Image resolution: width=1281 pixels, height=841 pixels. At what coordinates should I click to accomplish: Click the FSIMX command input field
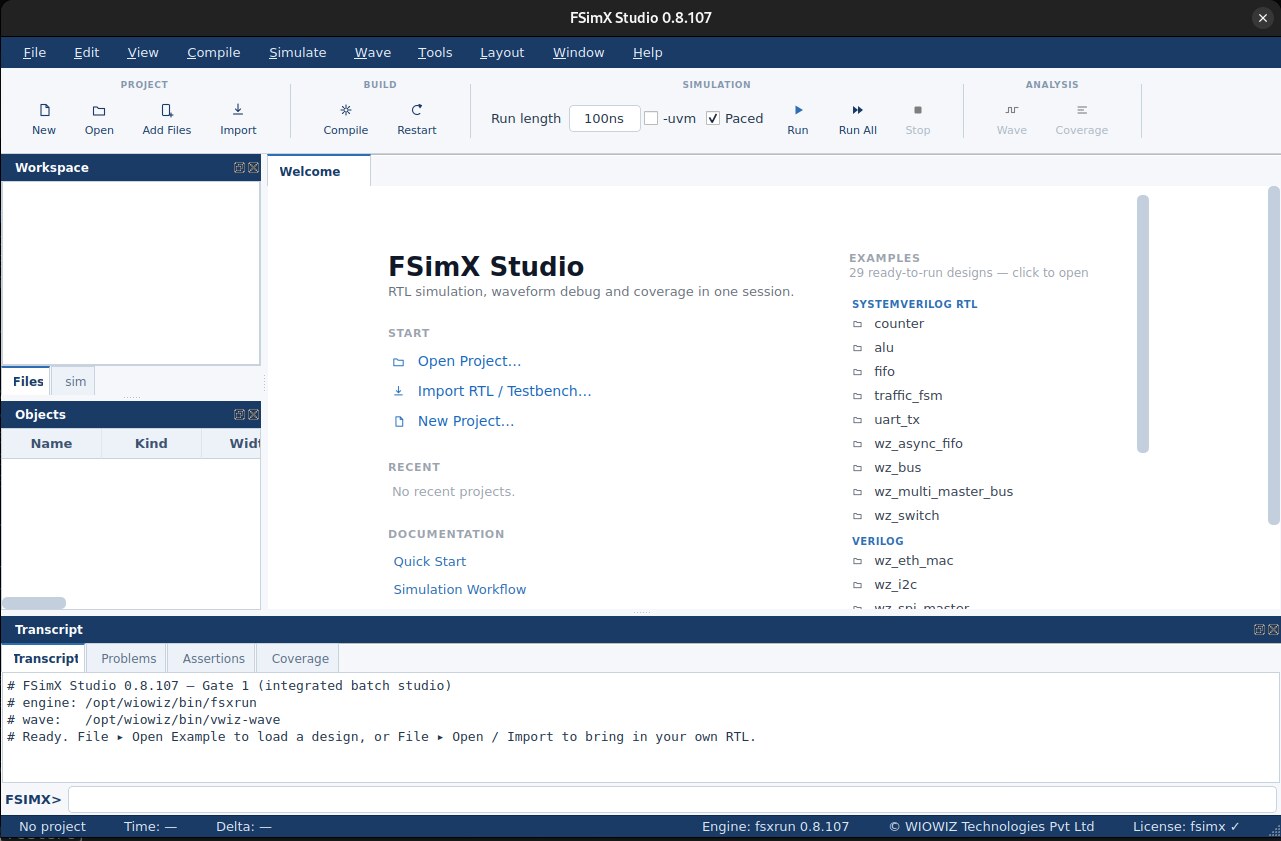point(672,799)
